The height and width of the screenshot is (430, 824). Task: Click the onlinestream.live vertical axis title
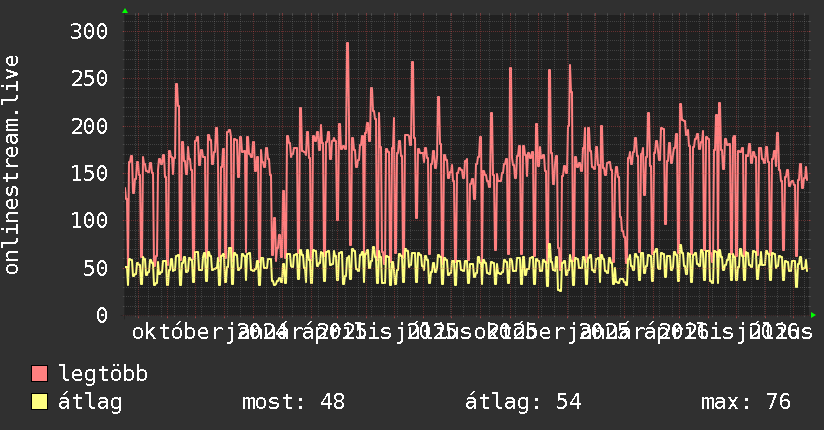11,165
